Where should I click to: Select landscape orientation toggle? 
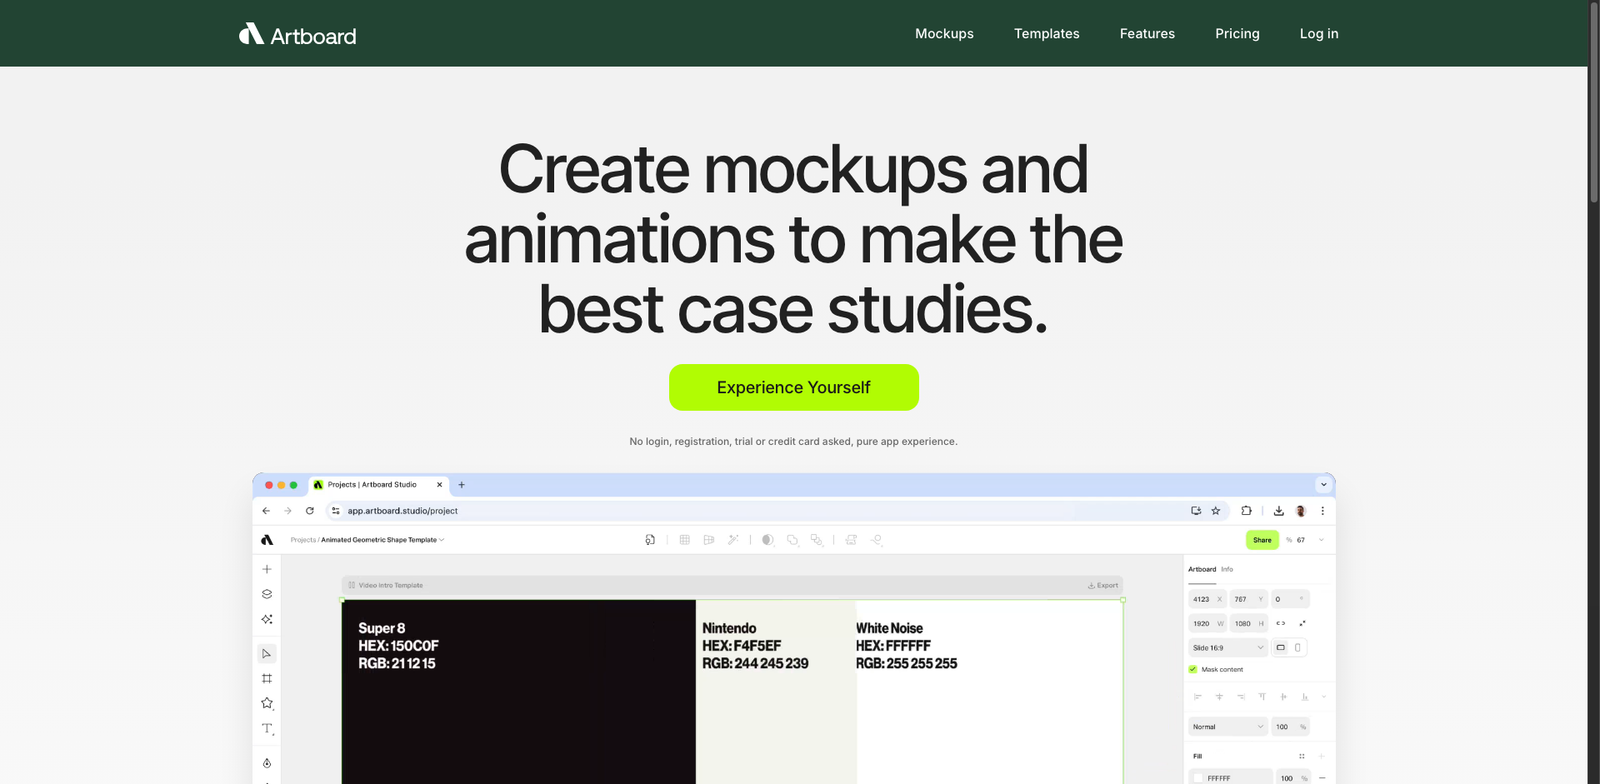tap(1280, 647)
